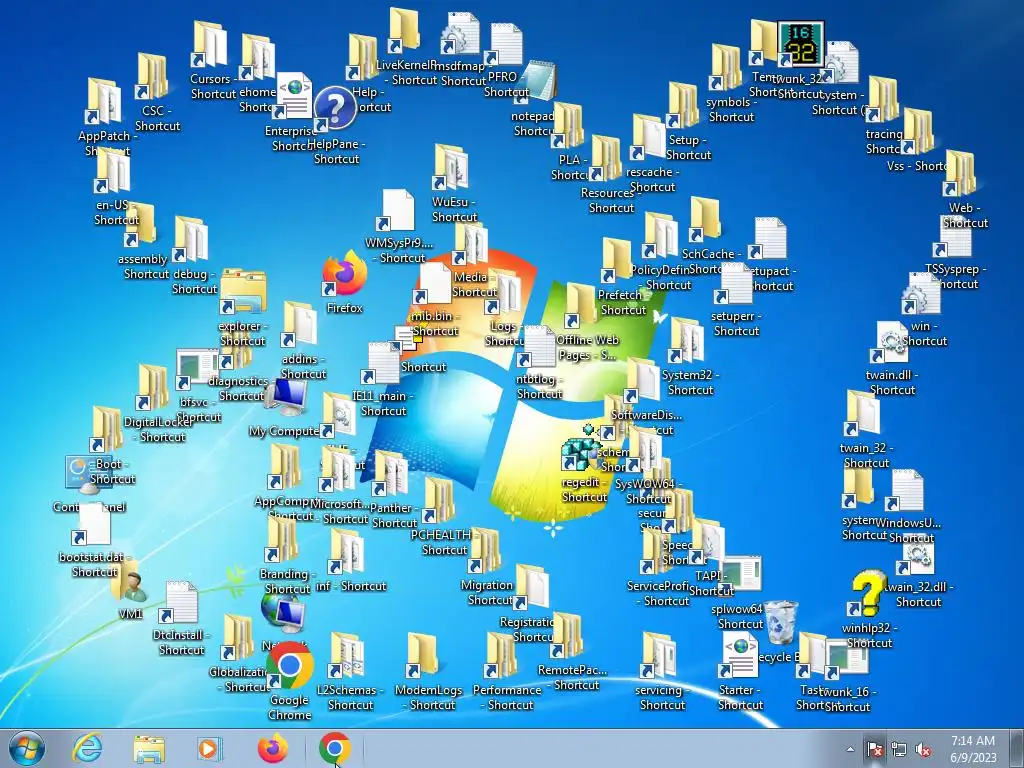Open the Windows Start menu
Viewport: 1024px width, 768px height.
tap(27, 748)
